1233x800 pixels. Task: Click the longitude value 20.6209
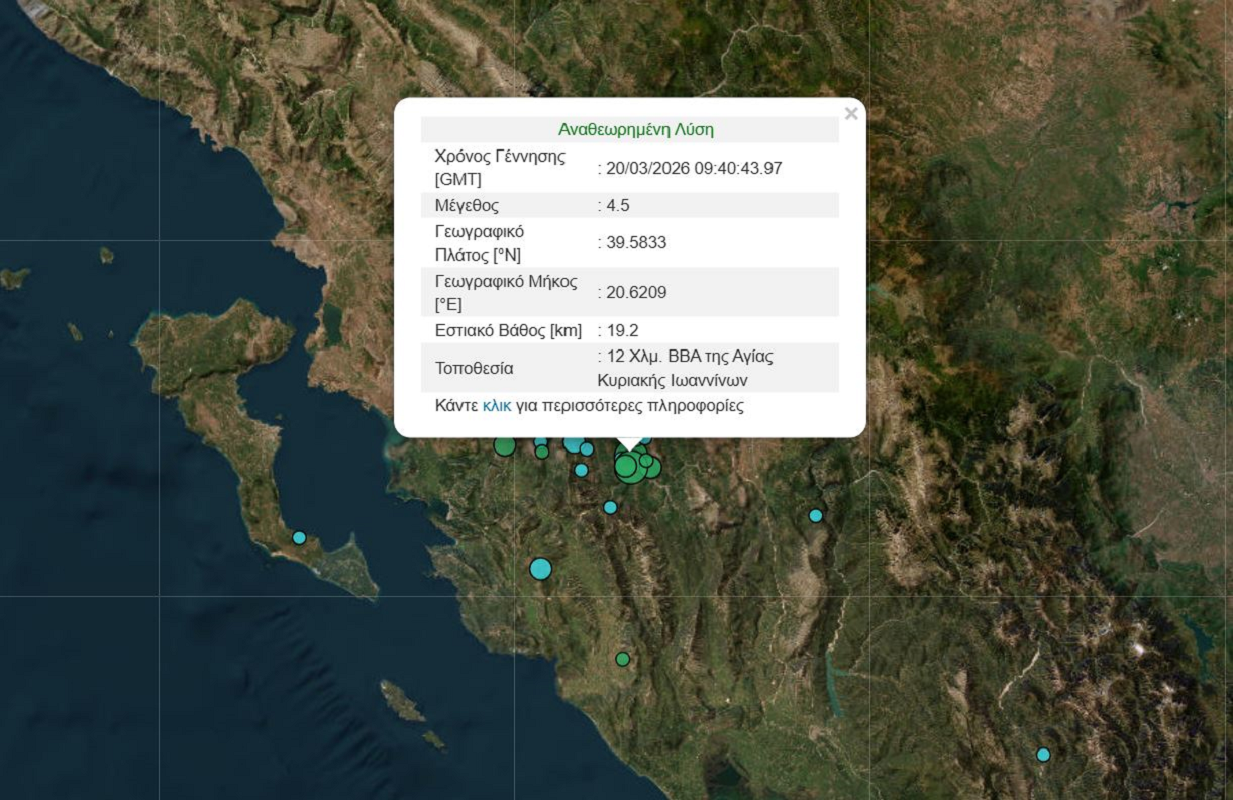point(635,292)
